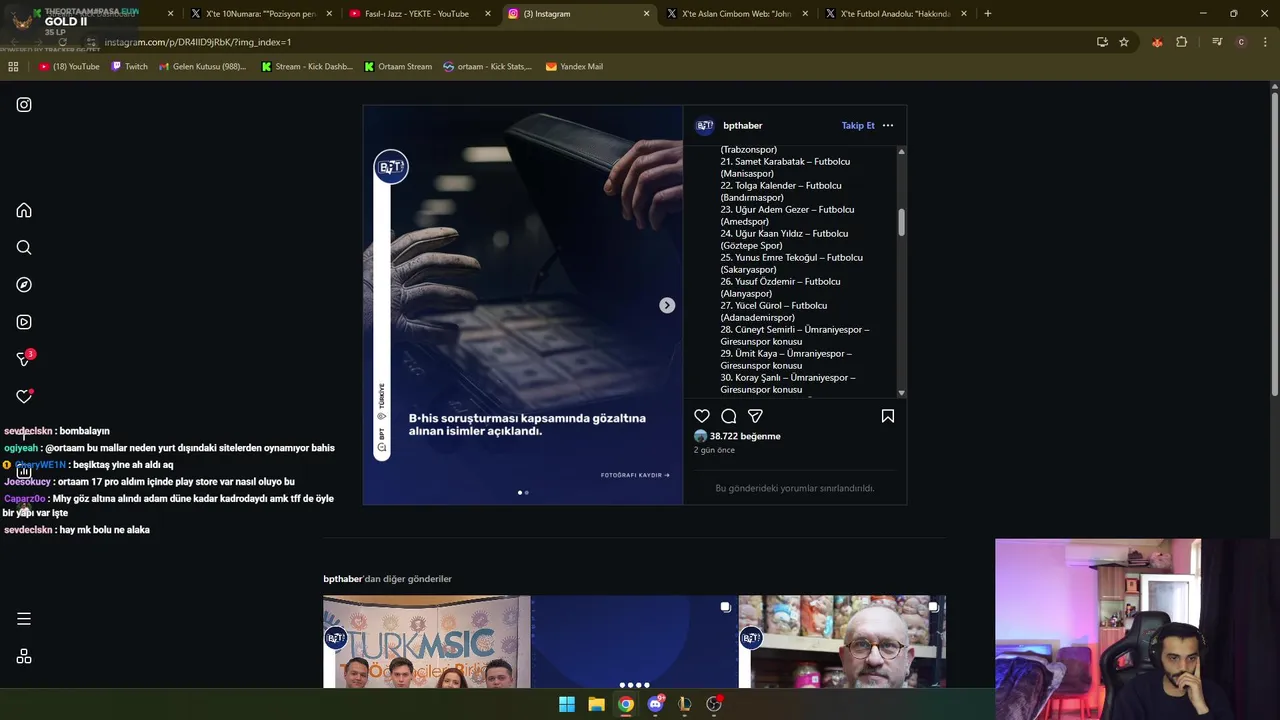This screenshot has width=1280, height=720.
Task: Click the address bar URL
Action: coord(198,42)
